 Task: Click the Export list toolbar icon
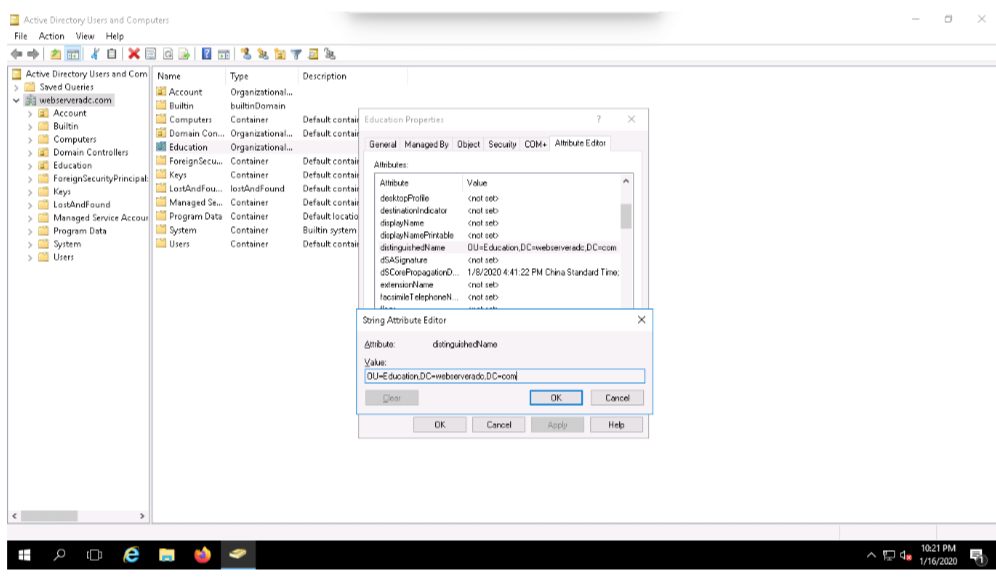[x=184, y=53]
